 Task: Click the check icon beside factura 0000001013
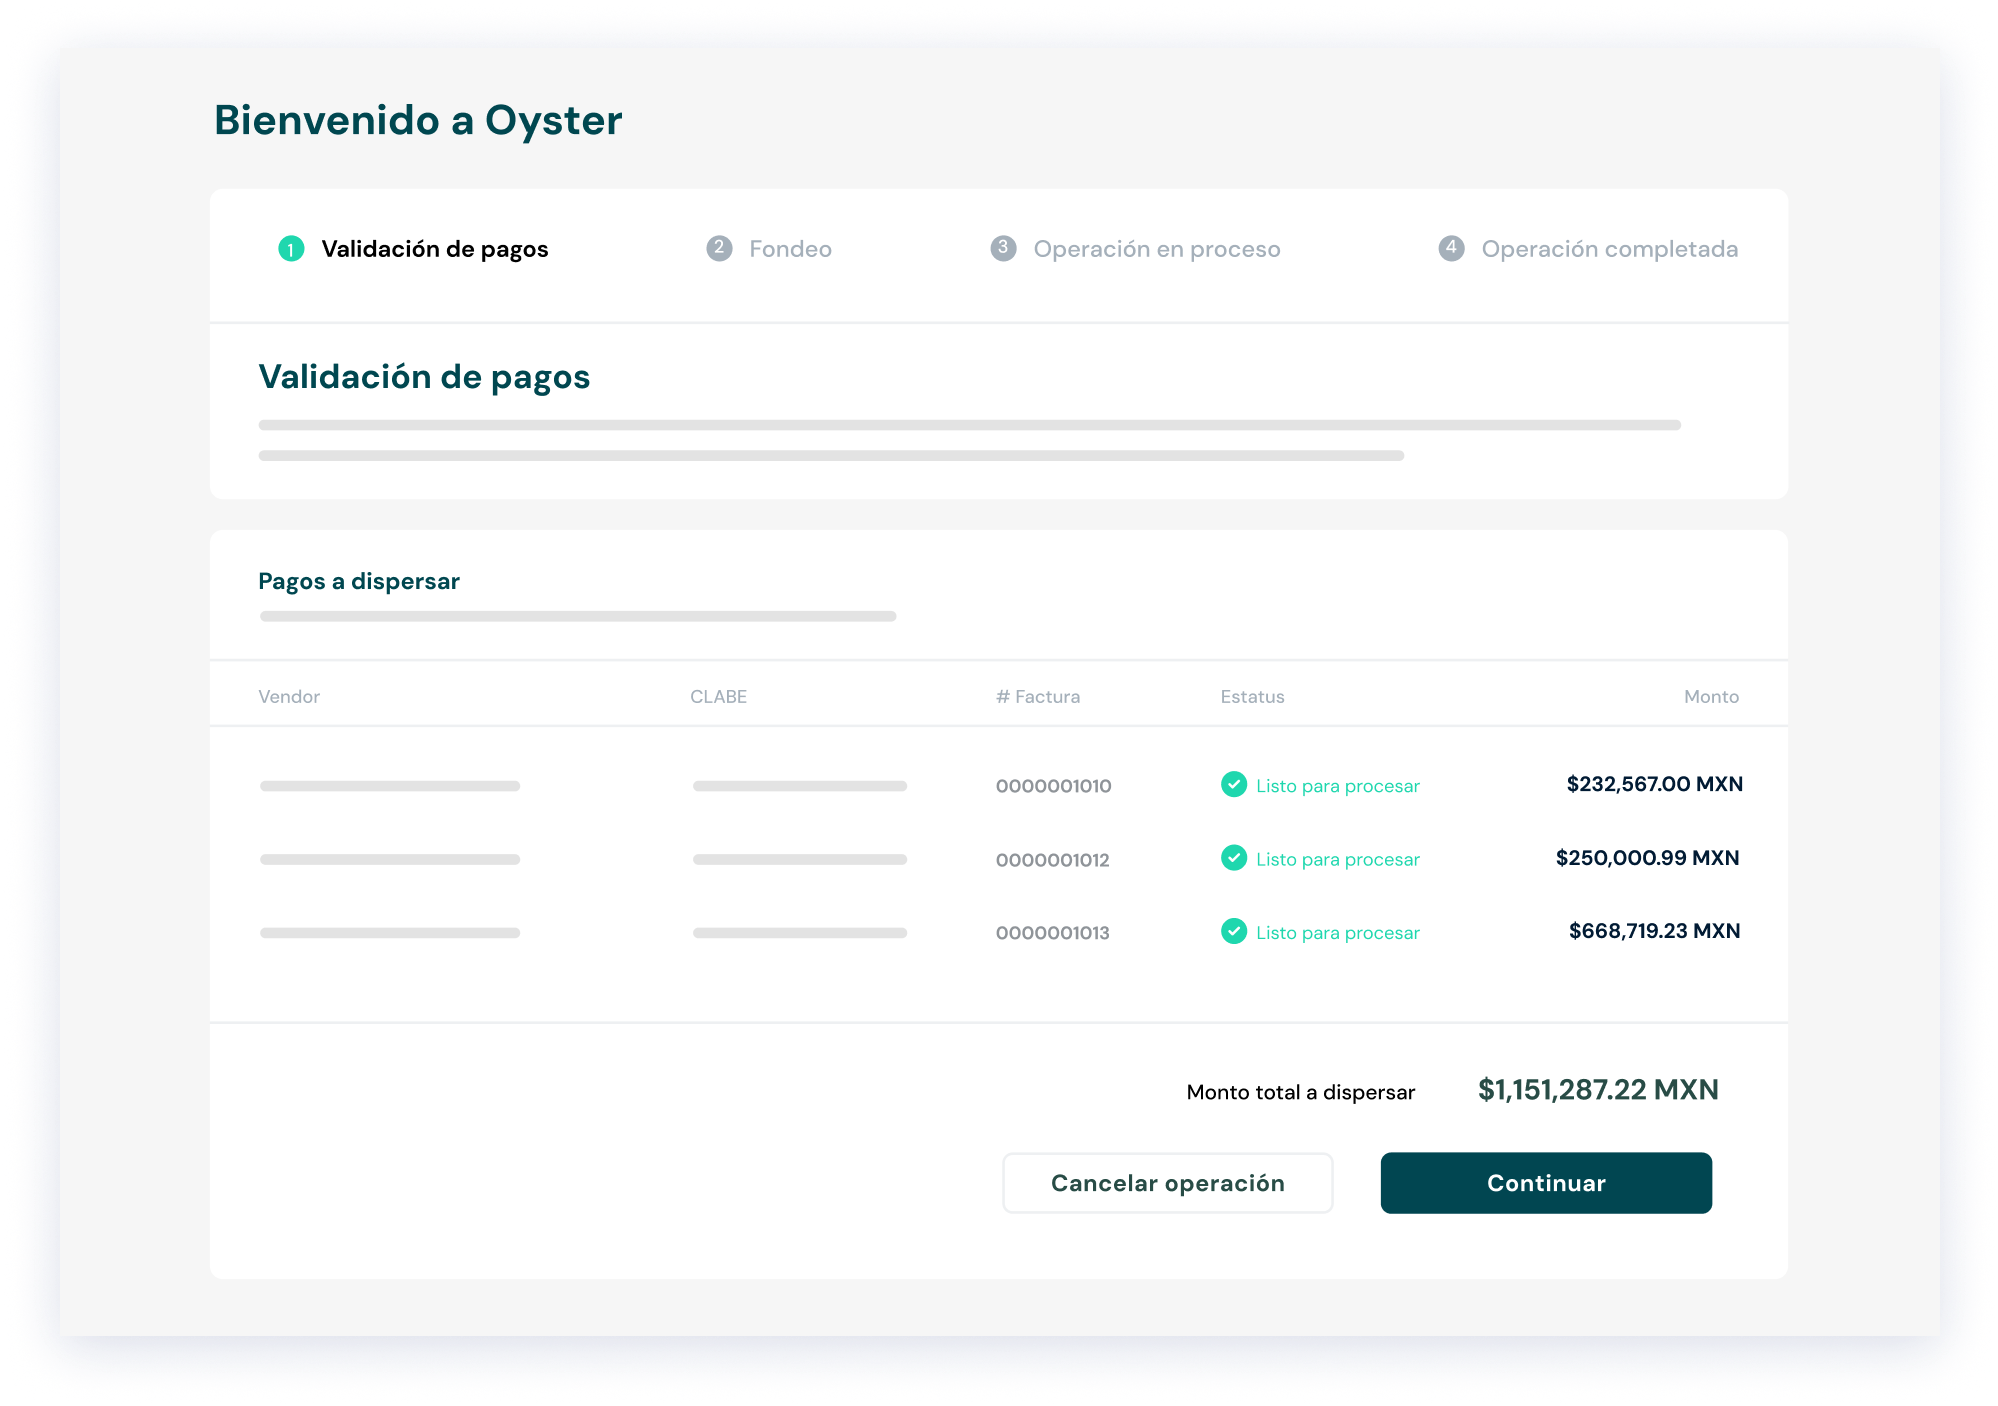[x=1234, y=932]
